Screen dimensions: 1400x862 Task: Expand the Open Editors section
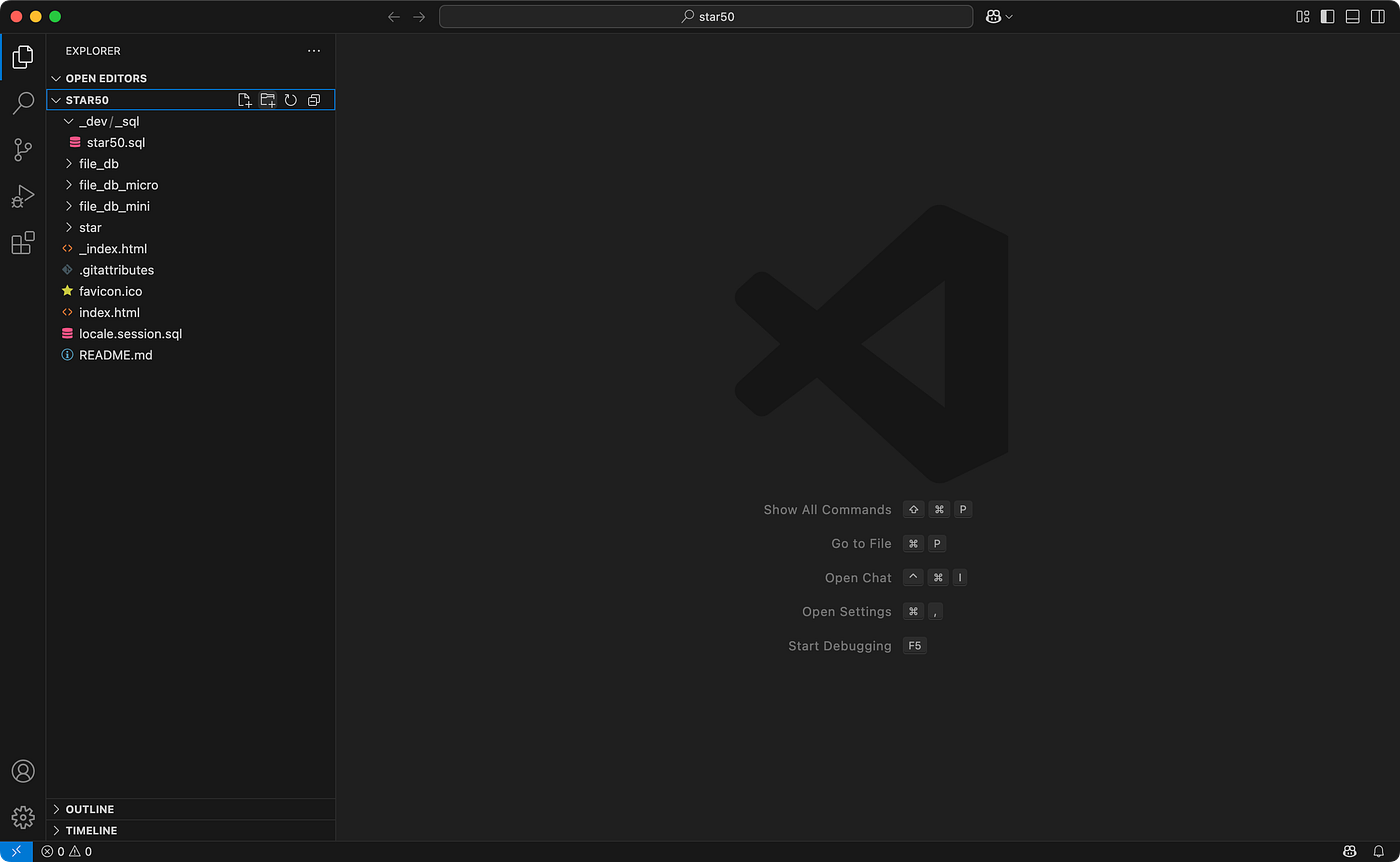[x=191, y=78]
